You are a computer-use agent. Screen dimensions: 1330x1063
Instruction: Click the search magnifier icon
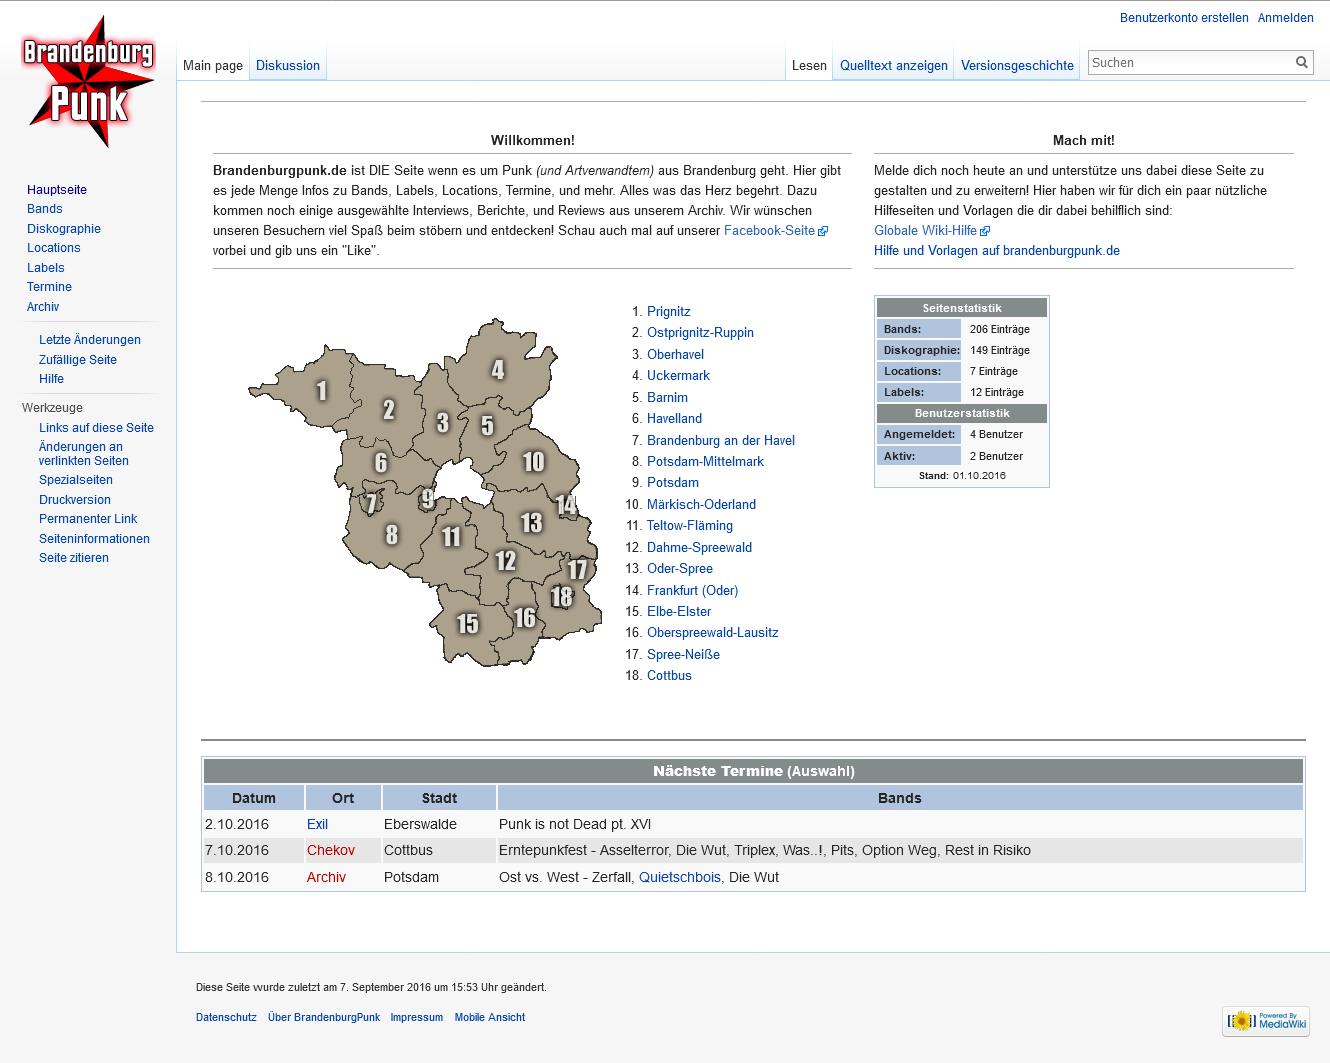(x=1301, y=63)
